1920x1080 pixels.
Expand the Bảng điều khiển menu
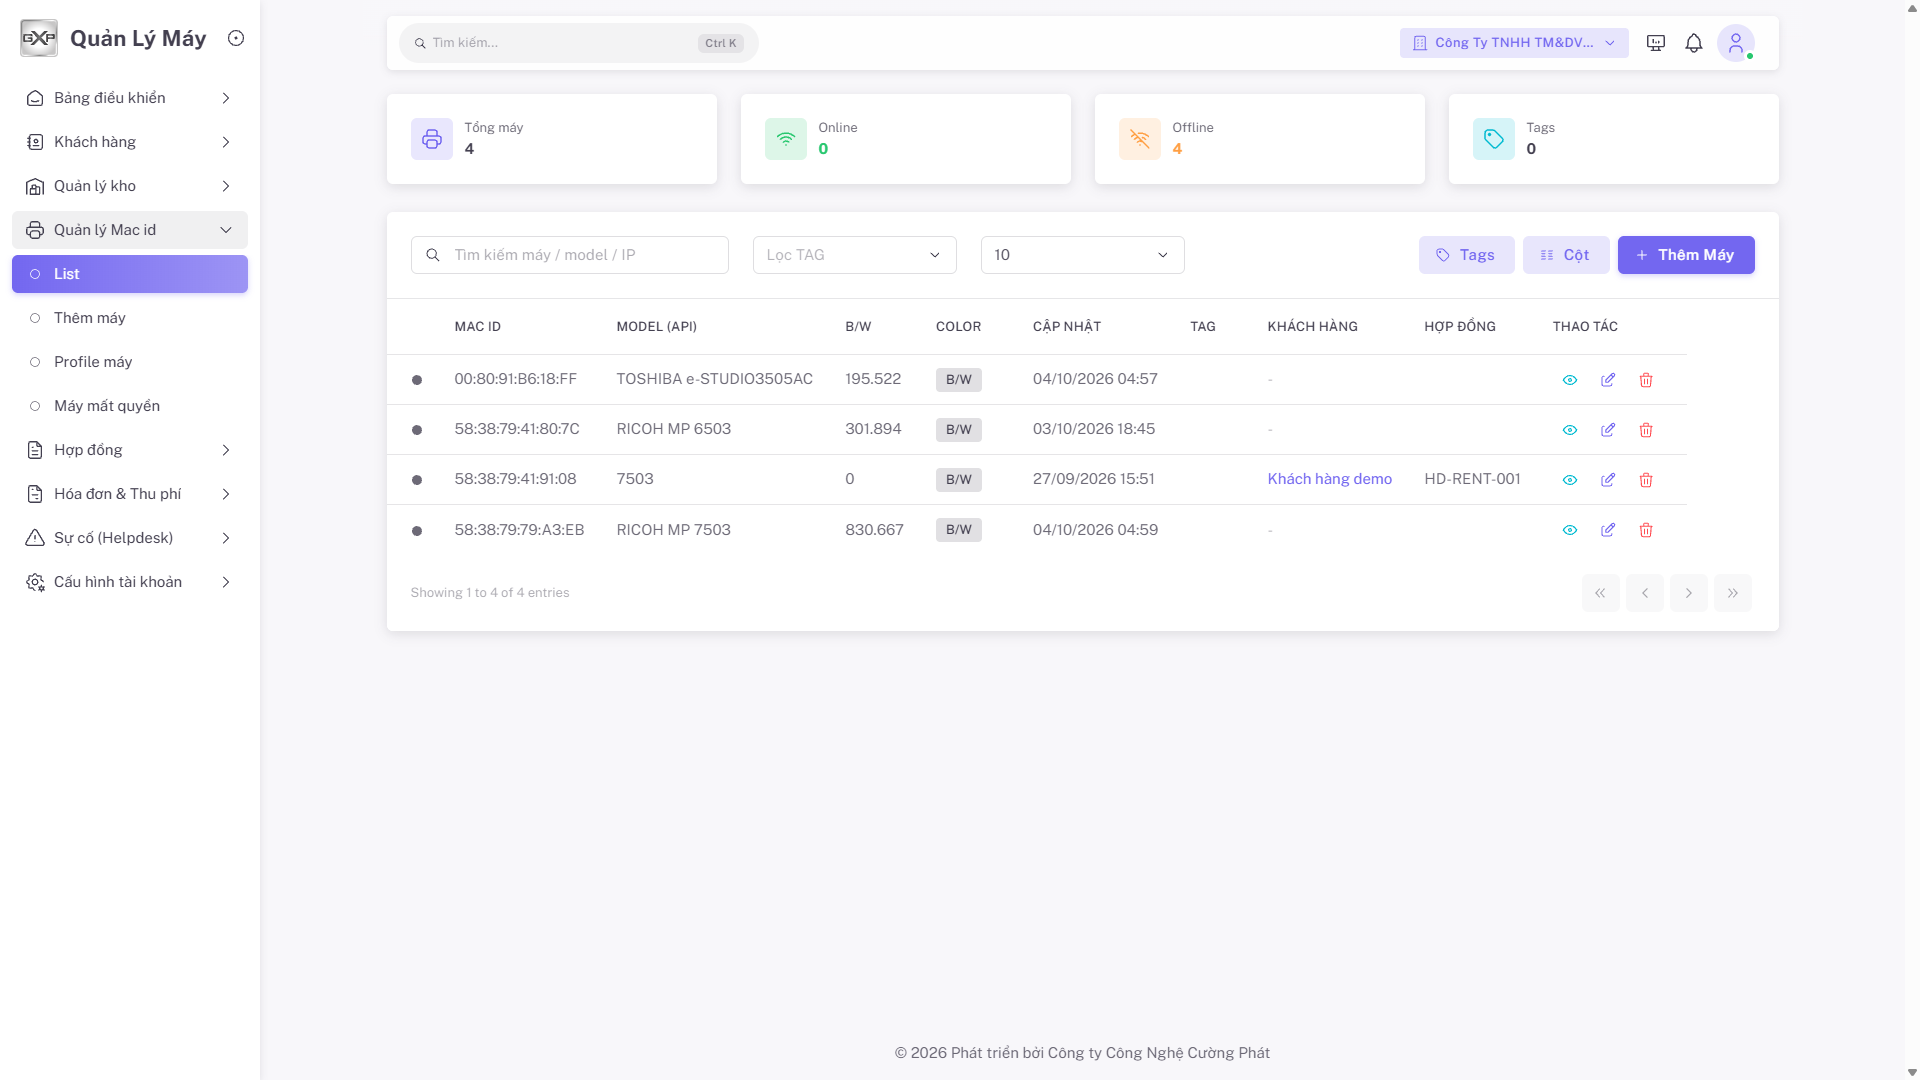click(x=130, y=98)
